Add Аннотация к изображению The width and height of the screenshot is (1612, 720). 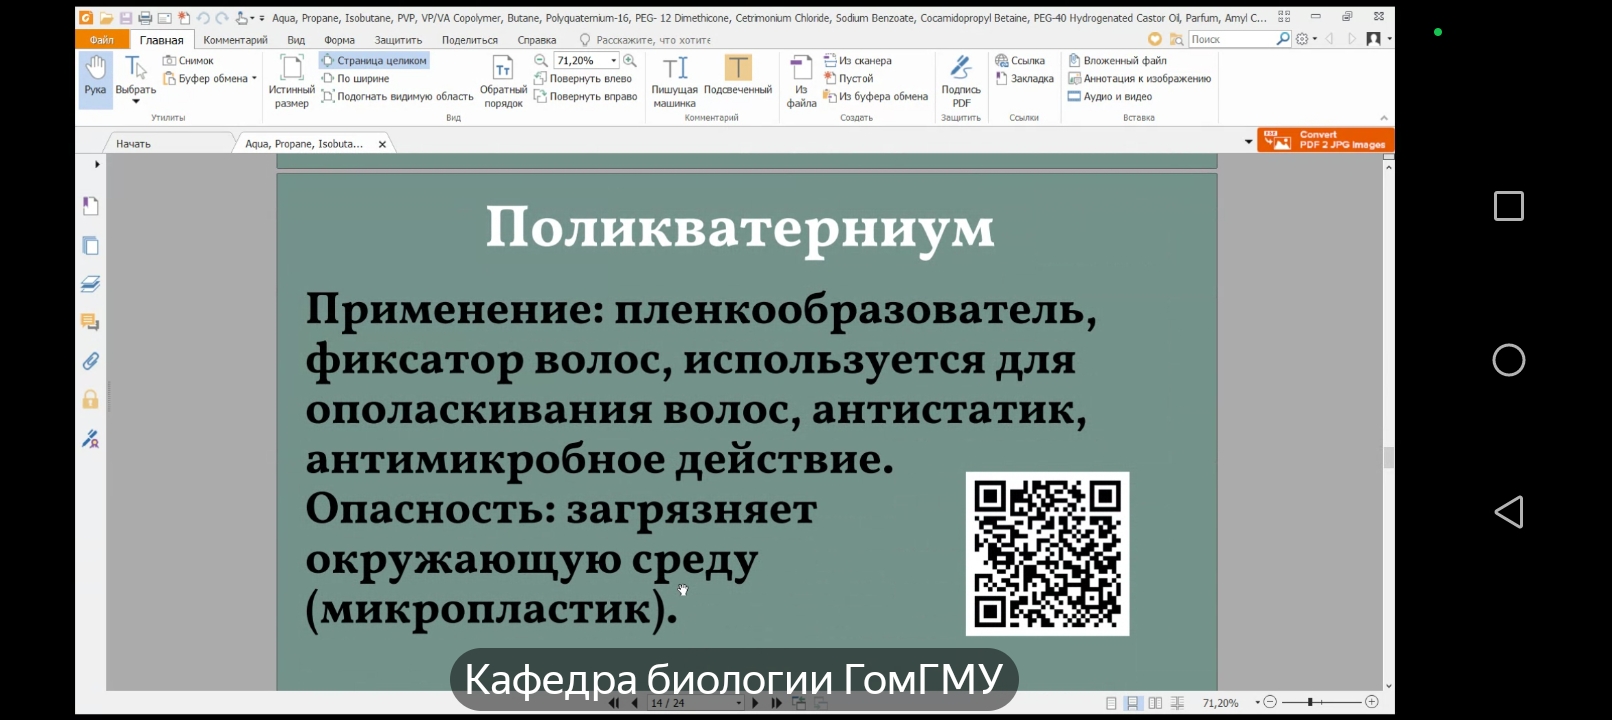[x=1139, y=78]
